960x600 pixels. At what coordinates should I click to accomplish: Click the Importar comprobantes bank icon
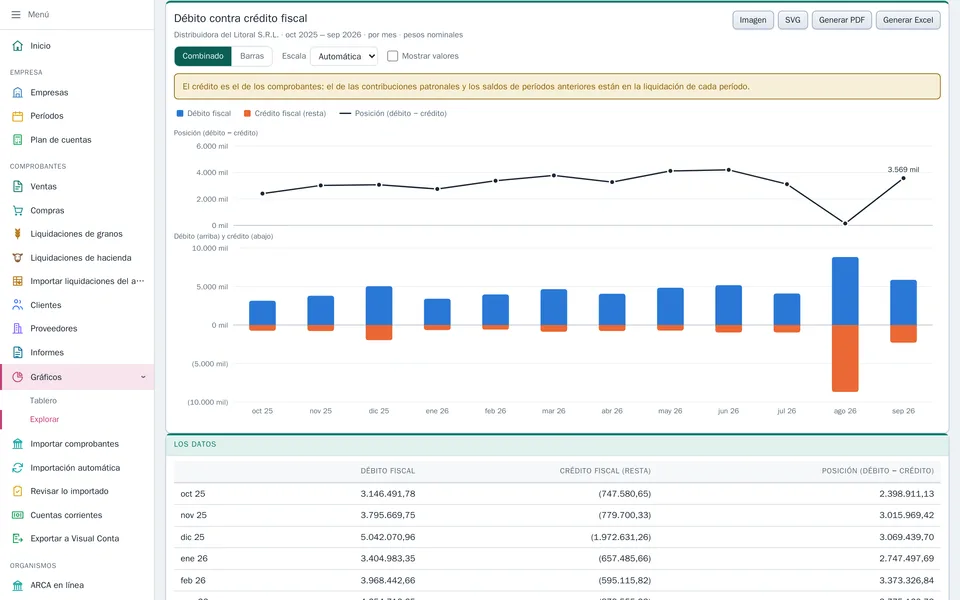click(x=18, y=444)
